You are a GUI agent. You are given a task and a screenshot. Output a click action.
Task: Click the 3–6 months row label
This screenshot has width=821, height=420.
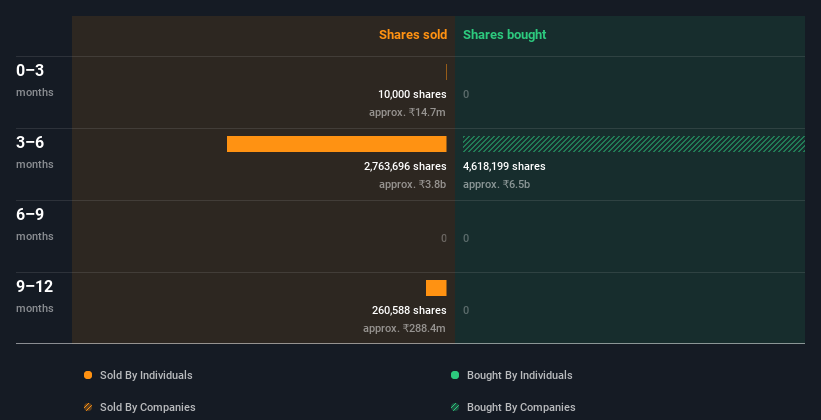(x=35, y=152)
